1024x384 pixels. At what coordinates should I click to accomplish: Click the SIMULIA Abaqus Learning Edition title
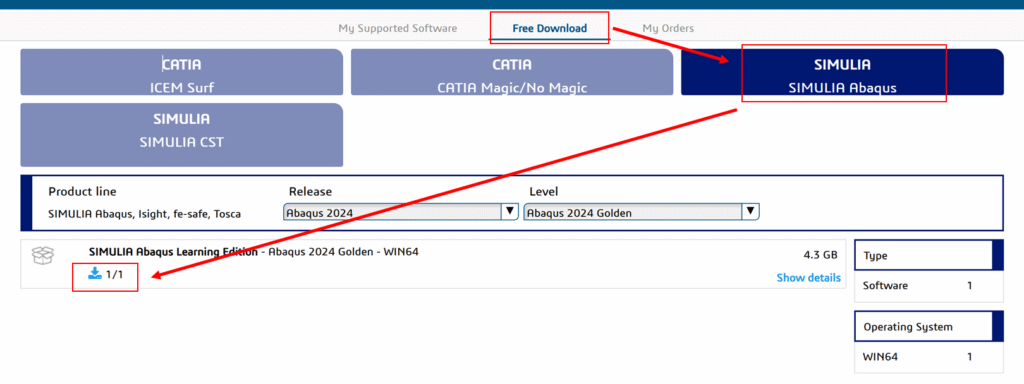pos(173,252)
